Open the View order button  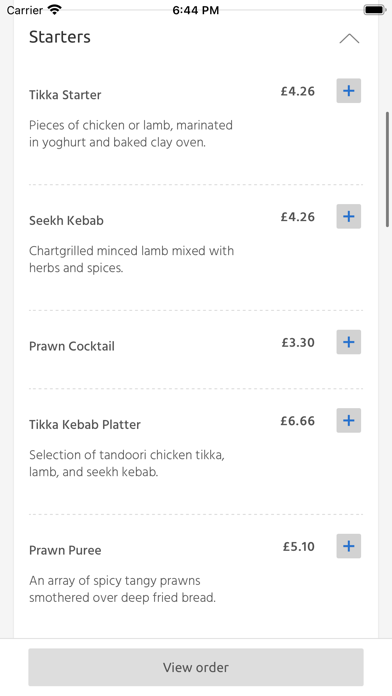[x=196, y=667]
